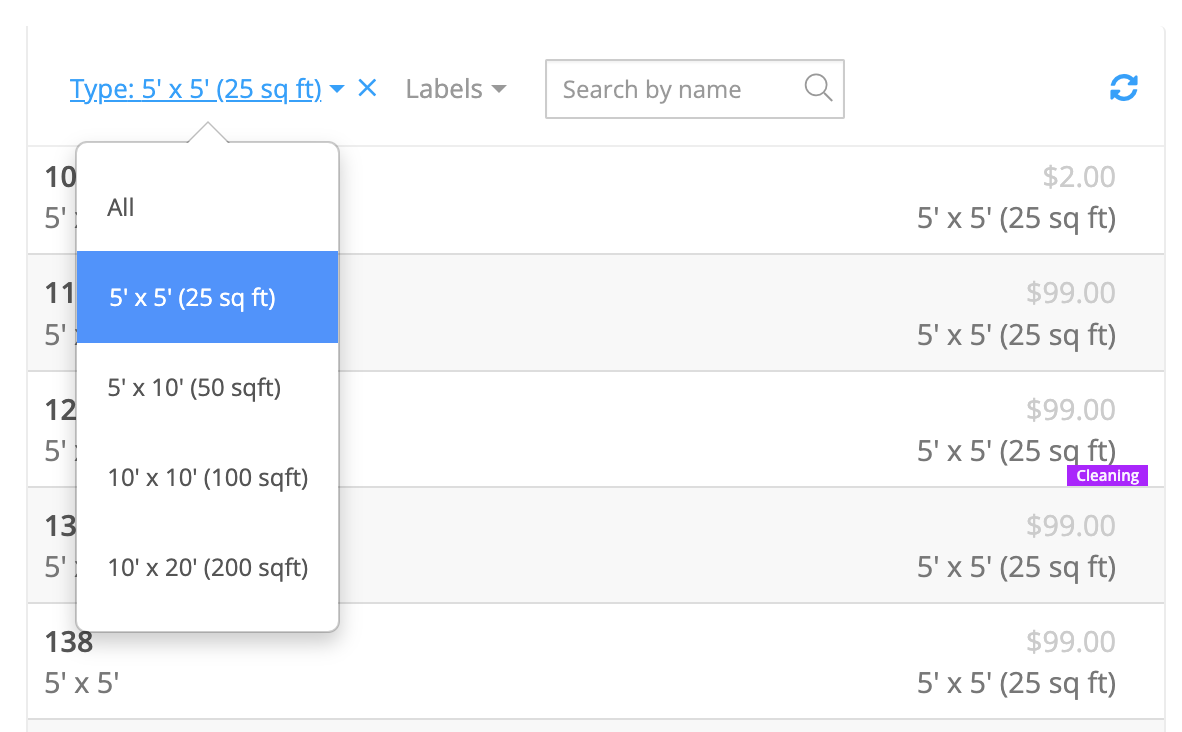This screenshot has width=1182, height=732.
Task: Click the Labels caret arrow
Action: 498,90
